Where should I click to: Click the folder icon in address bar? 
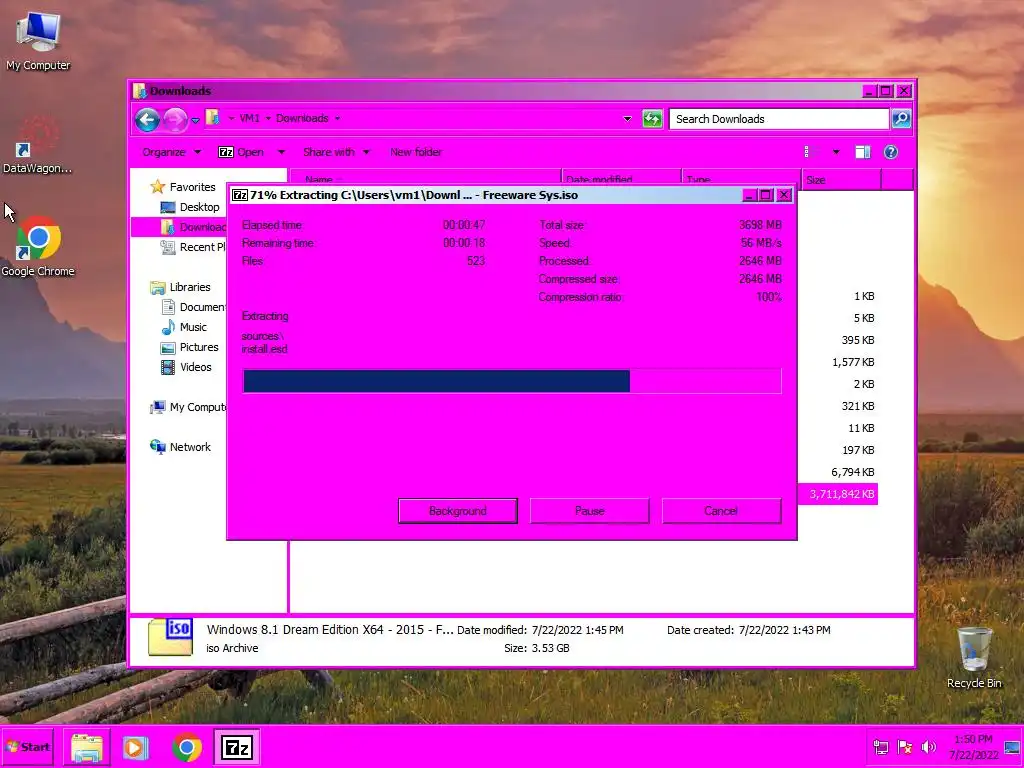[212, 117]
